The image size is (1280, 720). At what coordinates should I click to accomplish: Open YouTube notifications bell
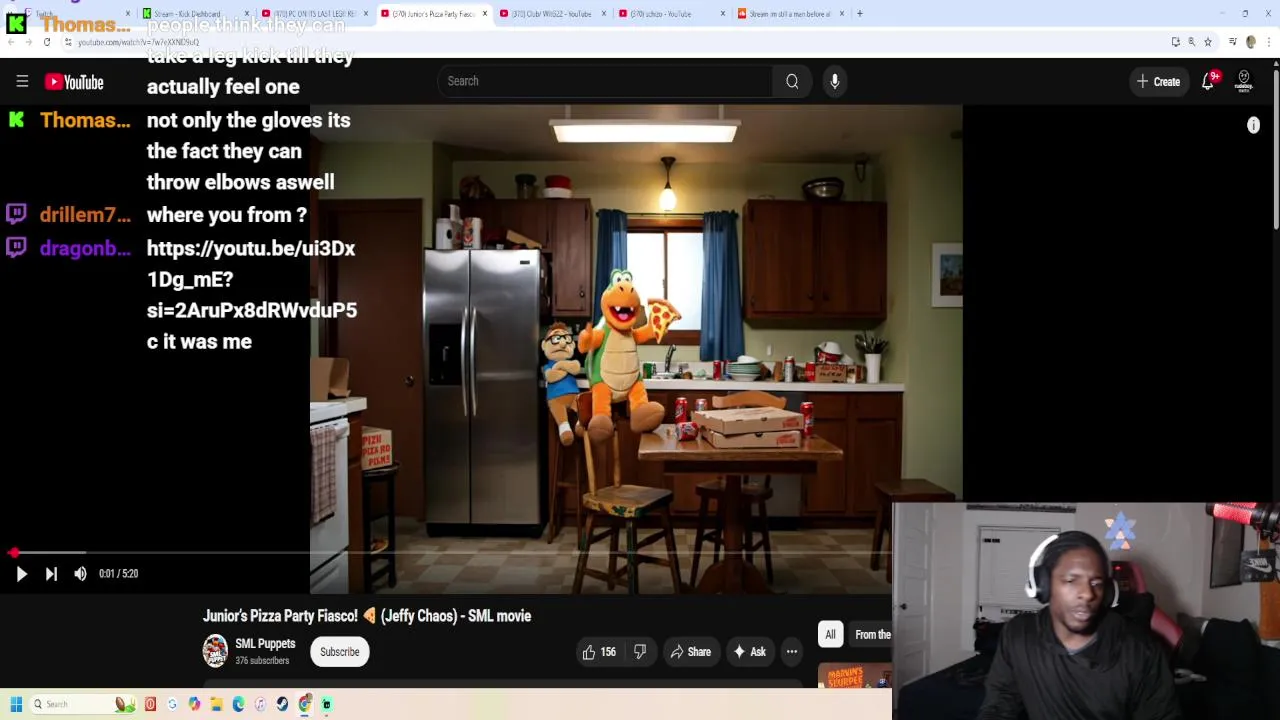(1208, 82)
